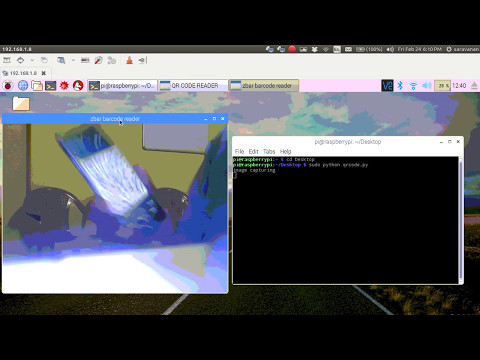Screen dimensions: 480x360
Task: Click the red record indicator in top bar
Action: pyautogui.click(x=292, y=49)
